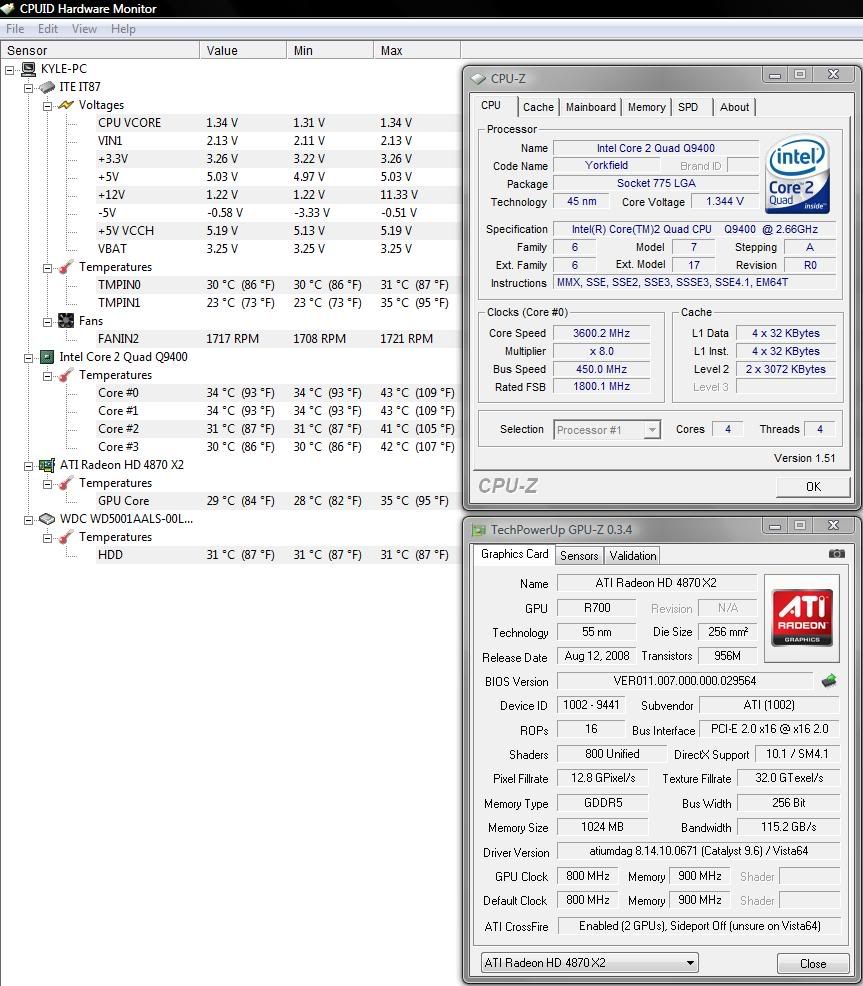Click the Sensor column header
Screen dimensions: 863x986
coord(100,50)
